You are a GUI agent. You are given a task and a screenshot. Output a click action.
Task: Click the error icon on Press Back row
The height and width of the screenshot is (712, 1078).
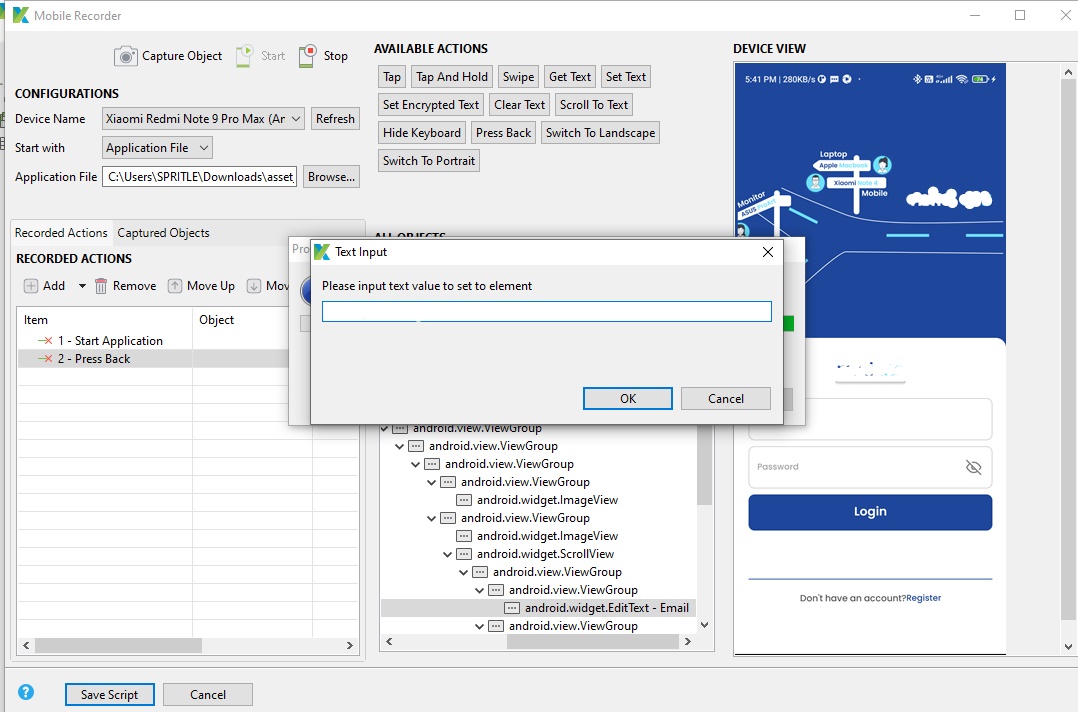tap(45, 359)
